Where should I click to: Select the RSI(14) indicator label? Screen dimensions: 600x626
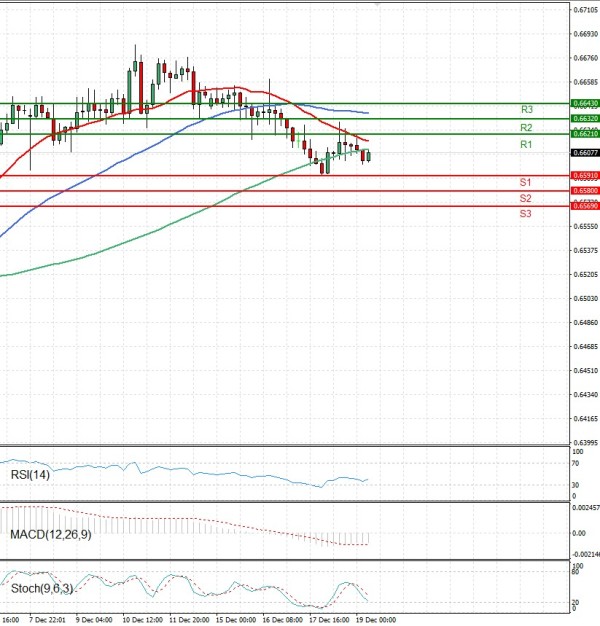click(30, 474)
